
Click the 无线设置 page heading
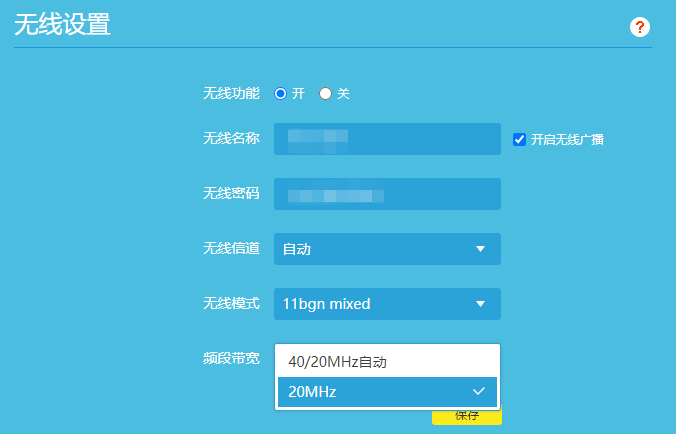coord(63,24)
